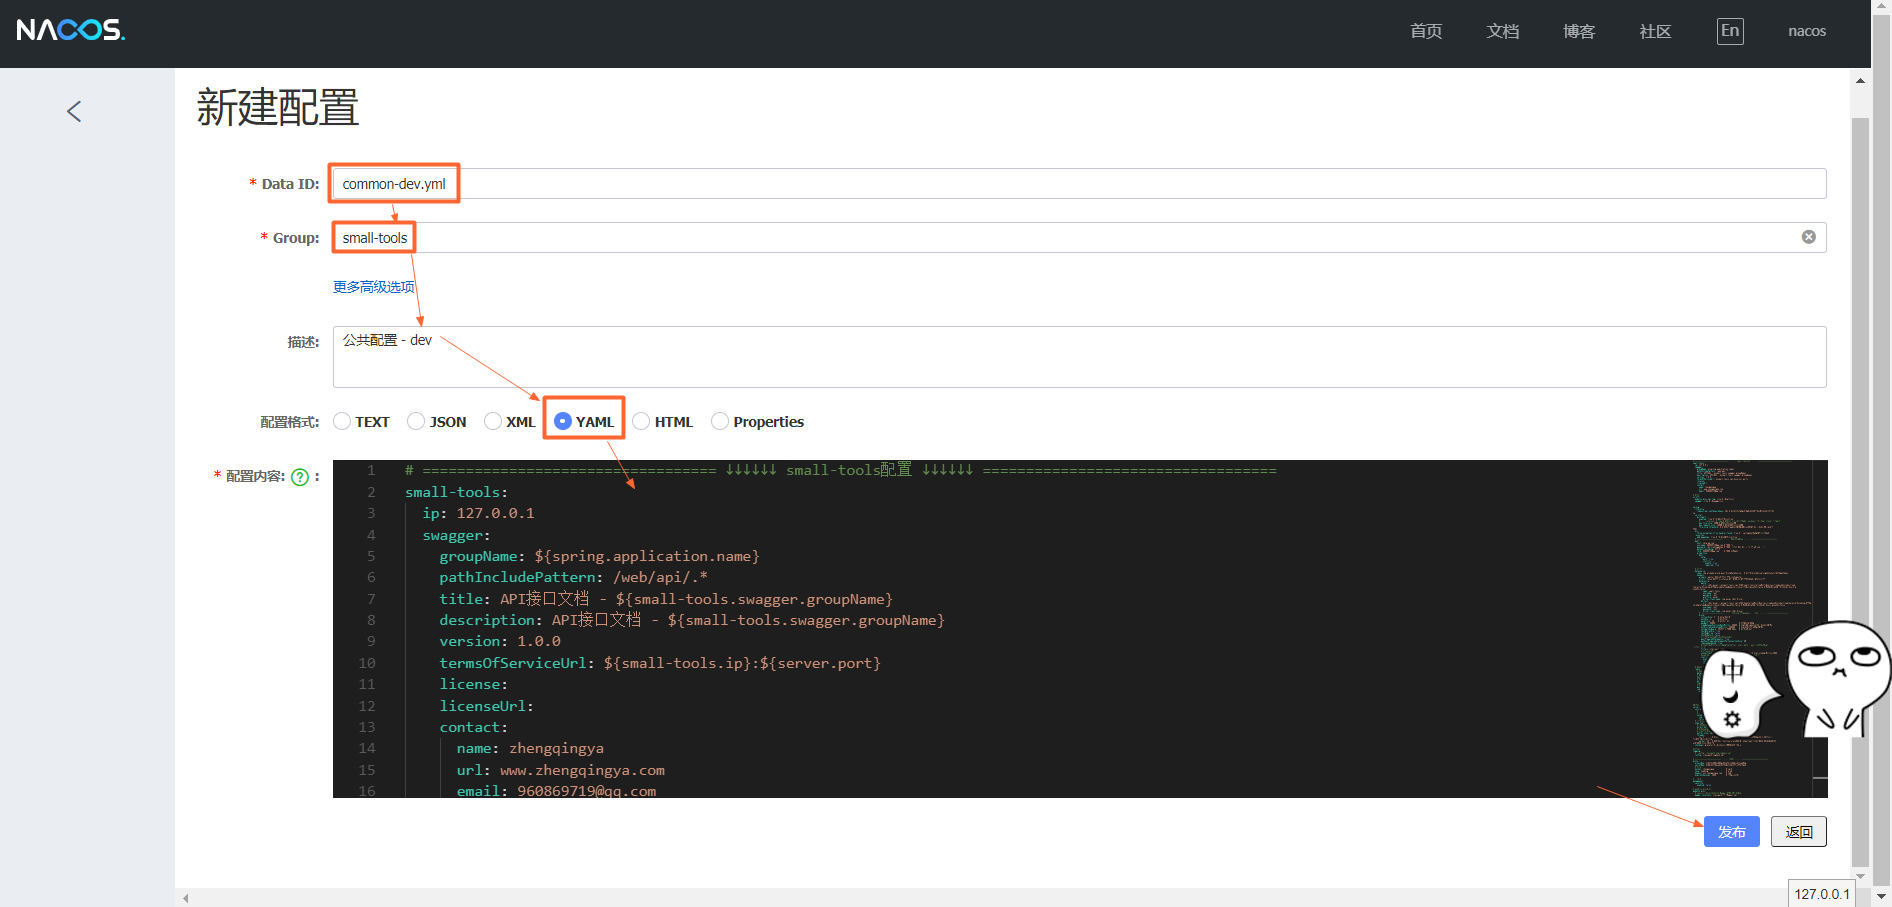Click the 'pathIncludePattern' line in editor
Image resolution: width=1892 pixels, height=907 pixels.
tap(573, 577)
